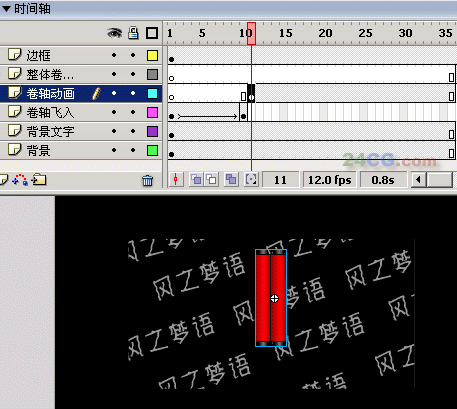The image size is (457, 409).
Task: Click motion tween span on 卷轴飞入 layer
Action: [x=204, y=113]
